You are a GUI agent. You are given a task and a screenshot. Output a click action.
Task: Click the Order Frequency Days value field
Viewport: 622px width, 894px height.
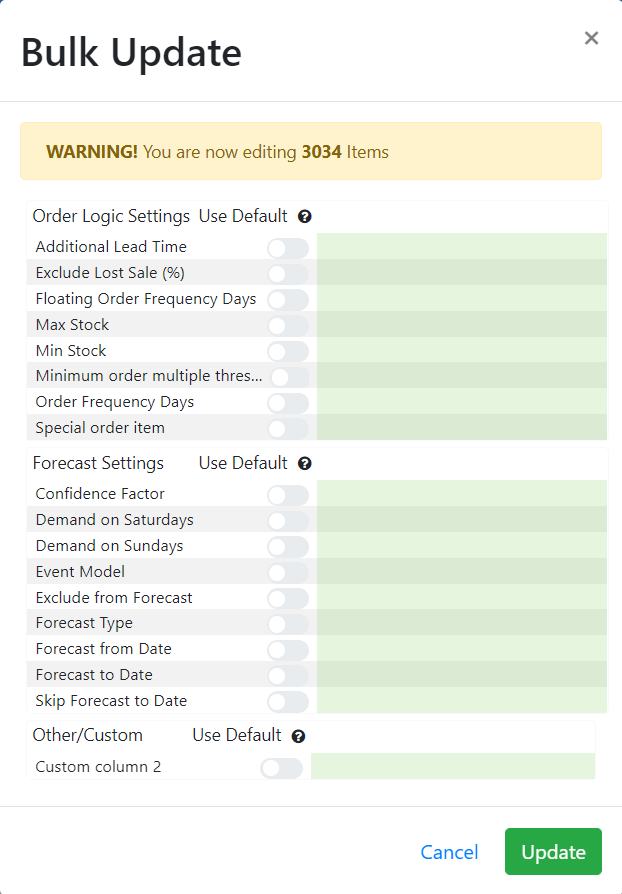[x=461, y=402]
